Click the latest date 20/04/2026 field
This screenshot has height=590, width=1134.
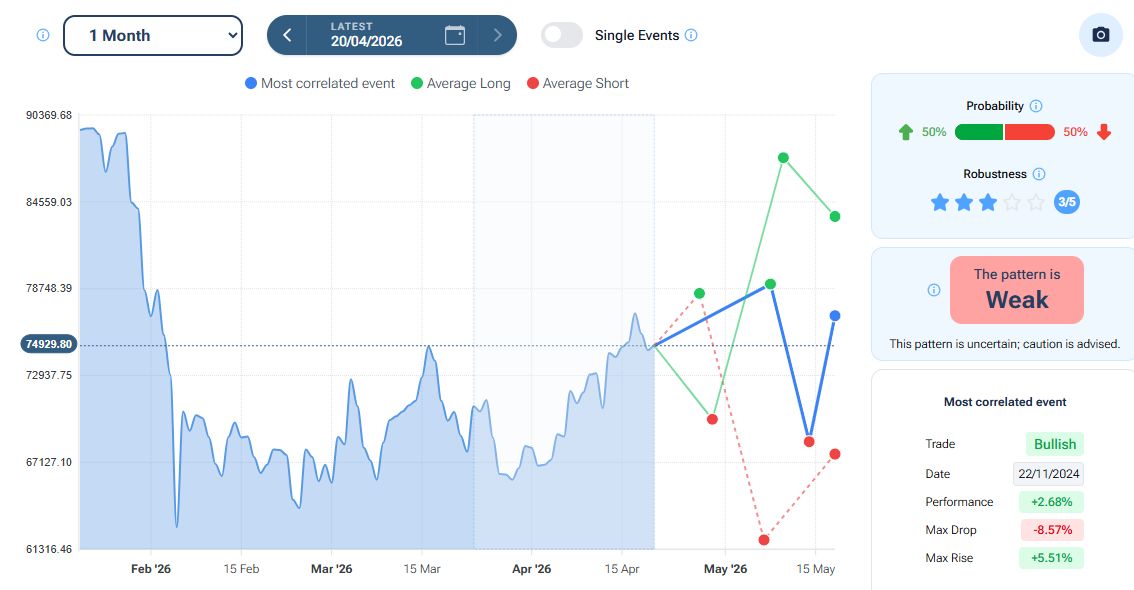[365, 35]
